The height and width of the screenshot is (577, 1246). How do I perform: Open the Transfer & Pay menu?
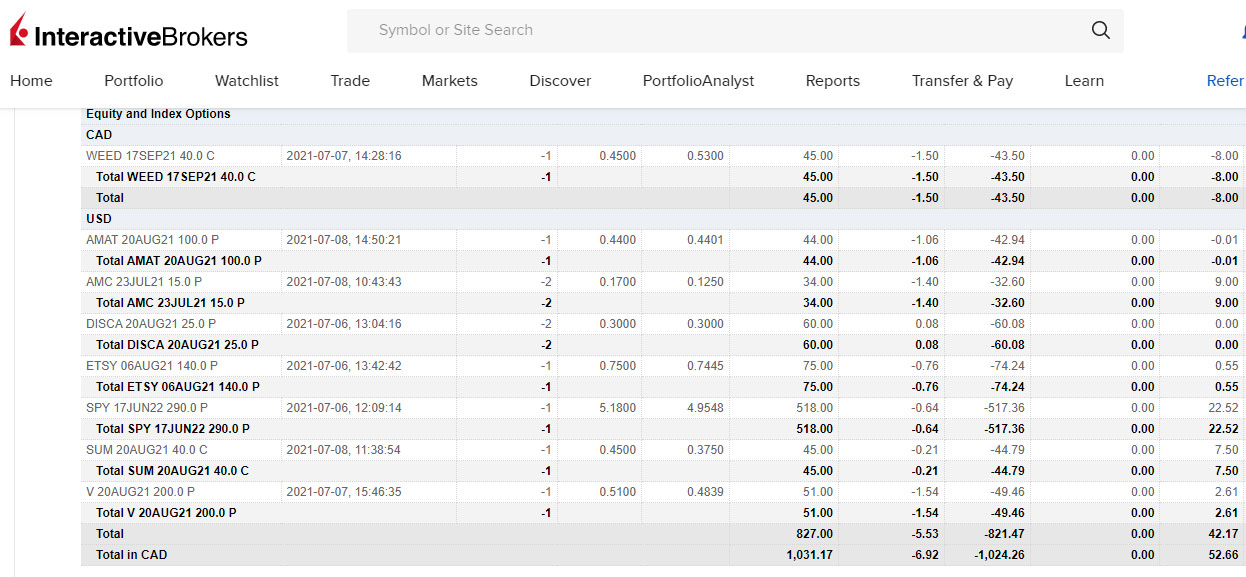[962, 81]
